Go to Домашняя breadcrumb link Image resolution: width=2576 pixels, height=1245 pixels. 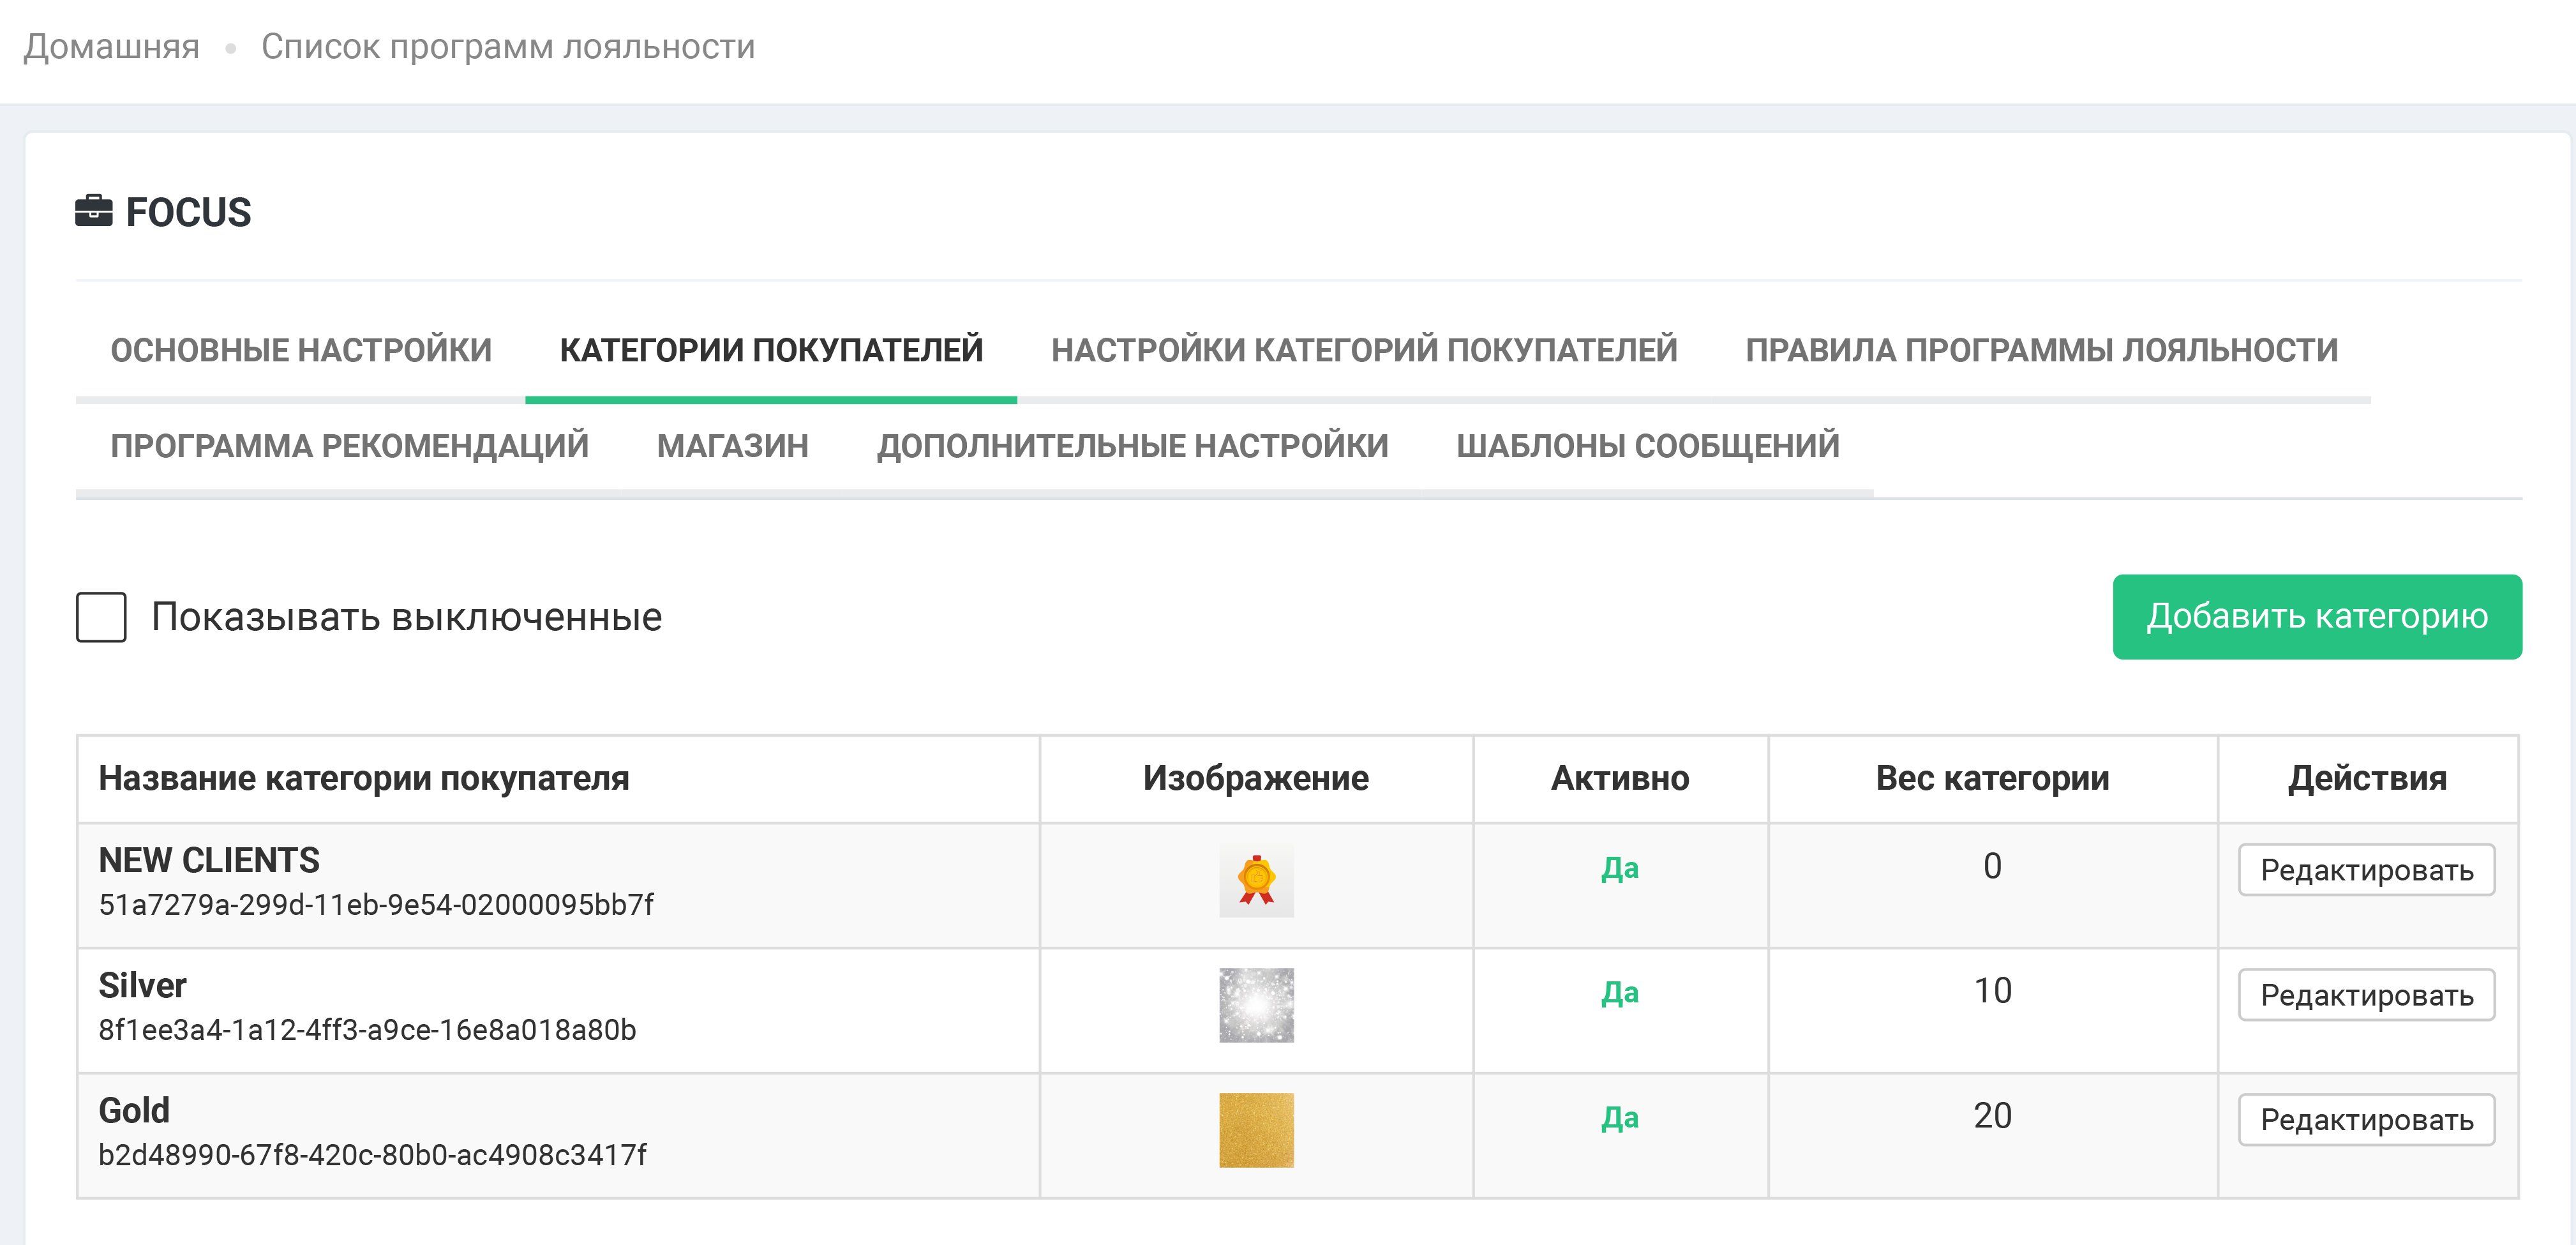click(112, 47)
